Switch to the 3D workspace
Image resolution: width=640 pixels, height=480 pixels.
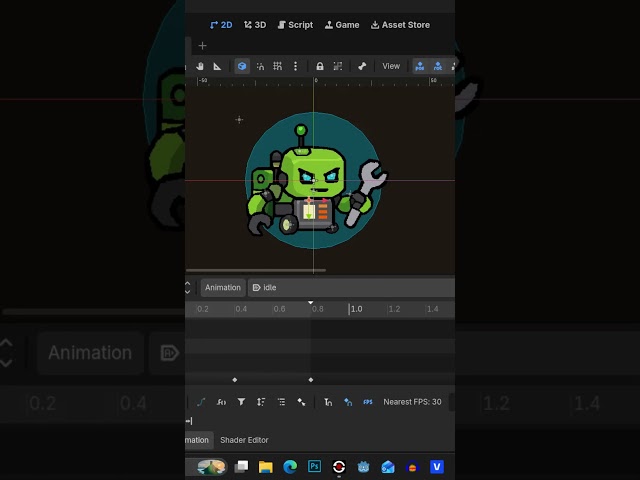pos(255,25)
